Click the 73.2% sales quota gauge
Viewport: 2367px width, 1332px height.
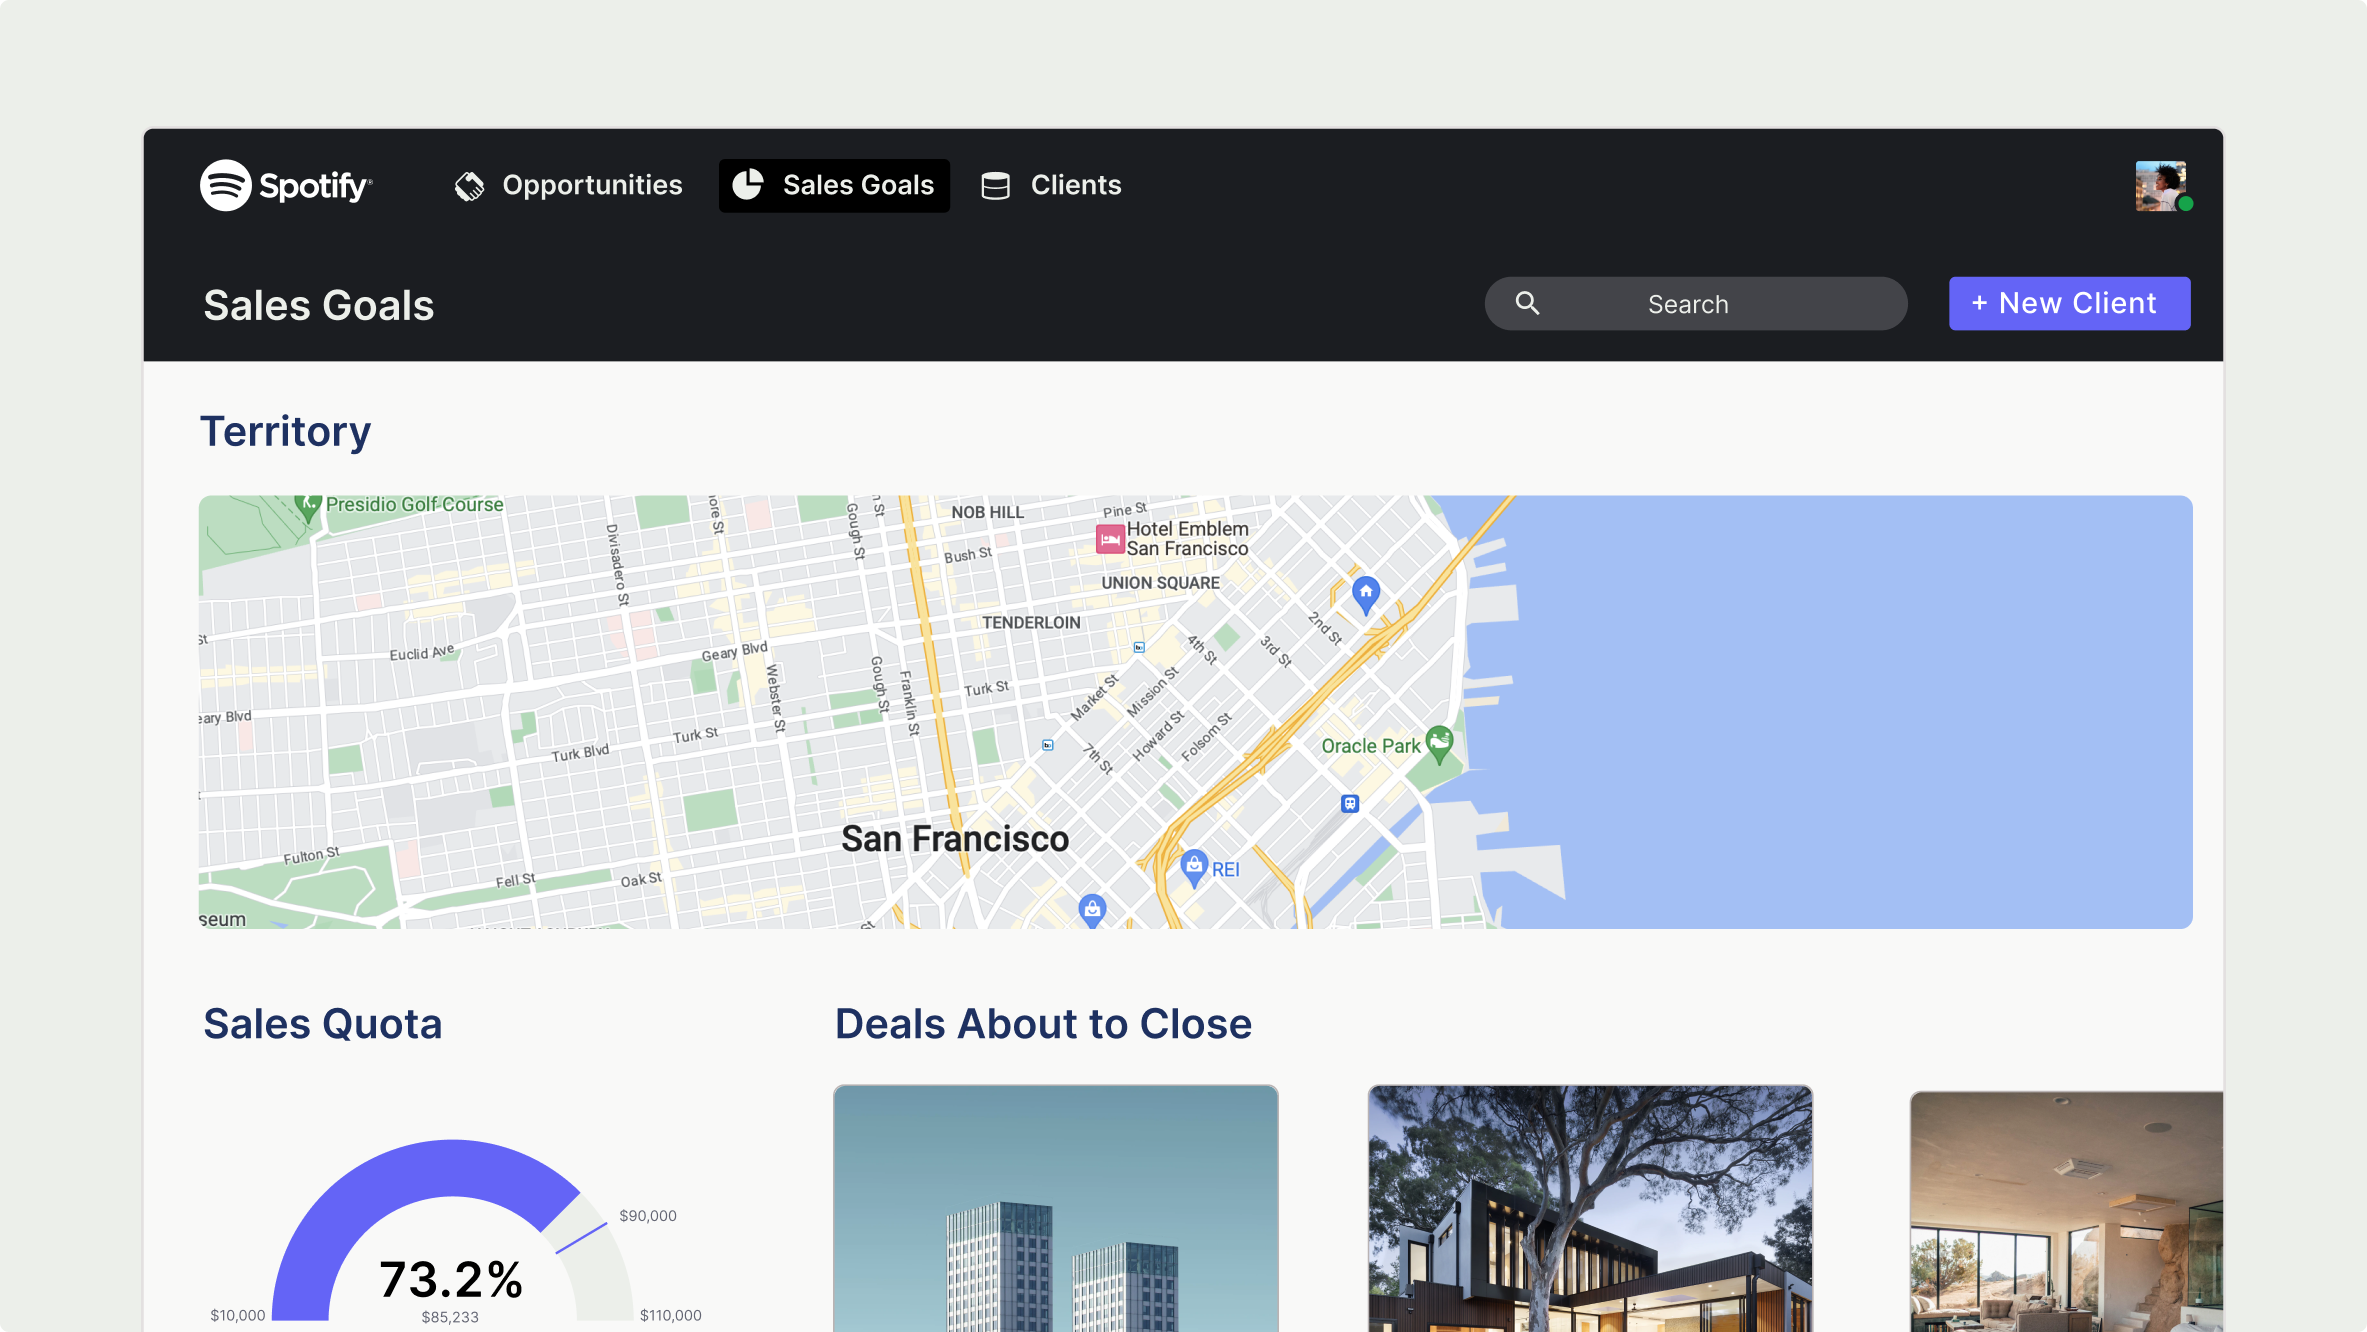(448, 1260)
